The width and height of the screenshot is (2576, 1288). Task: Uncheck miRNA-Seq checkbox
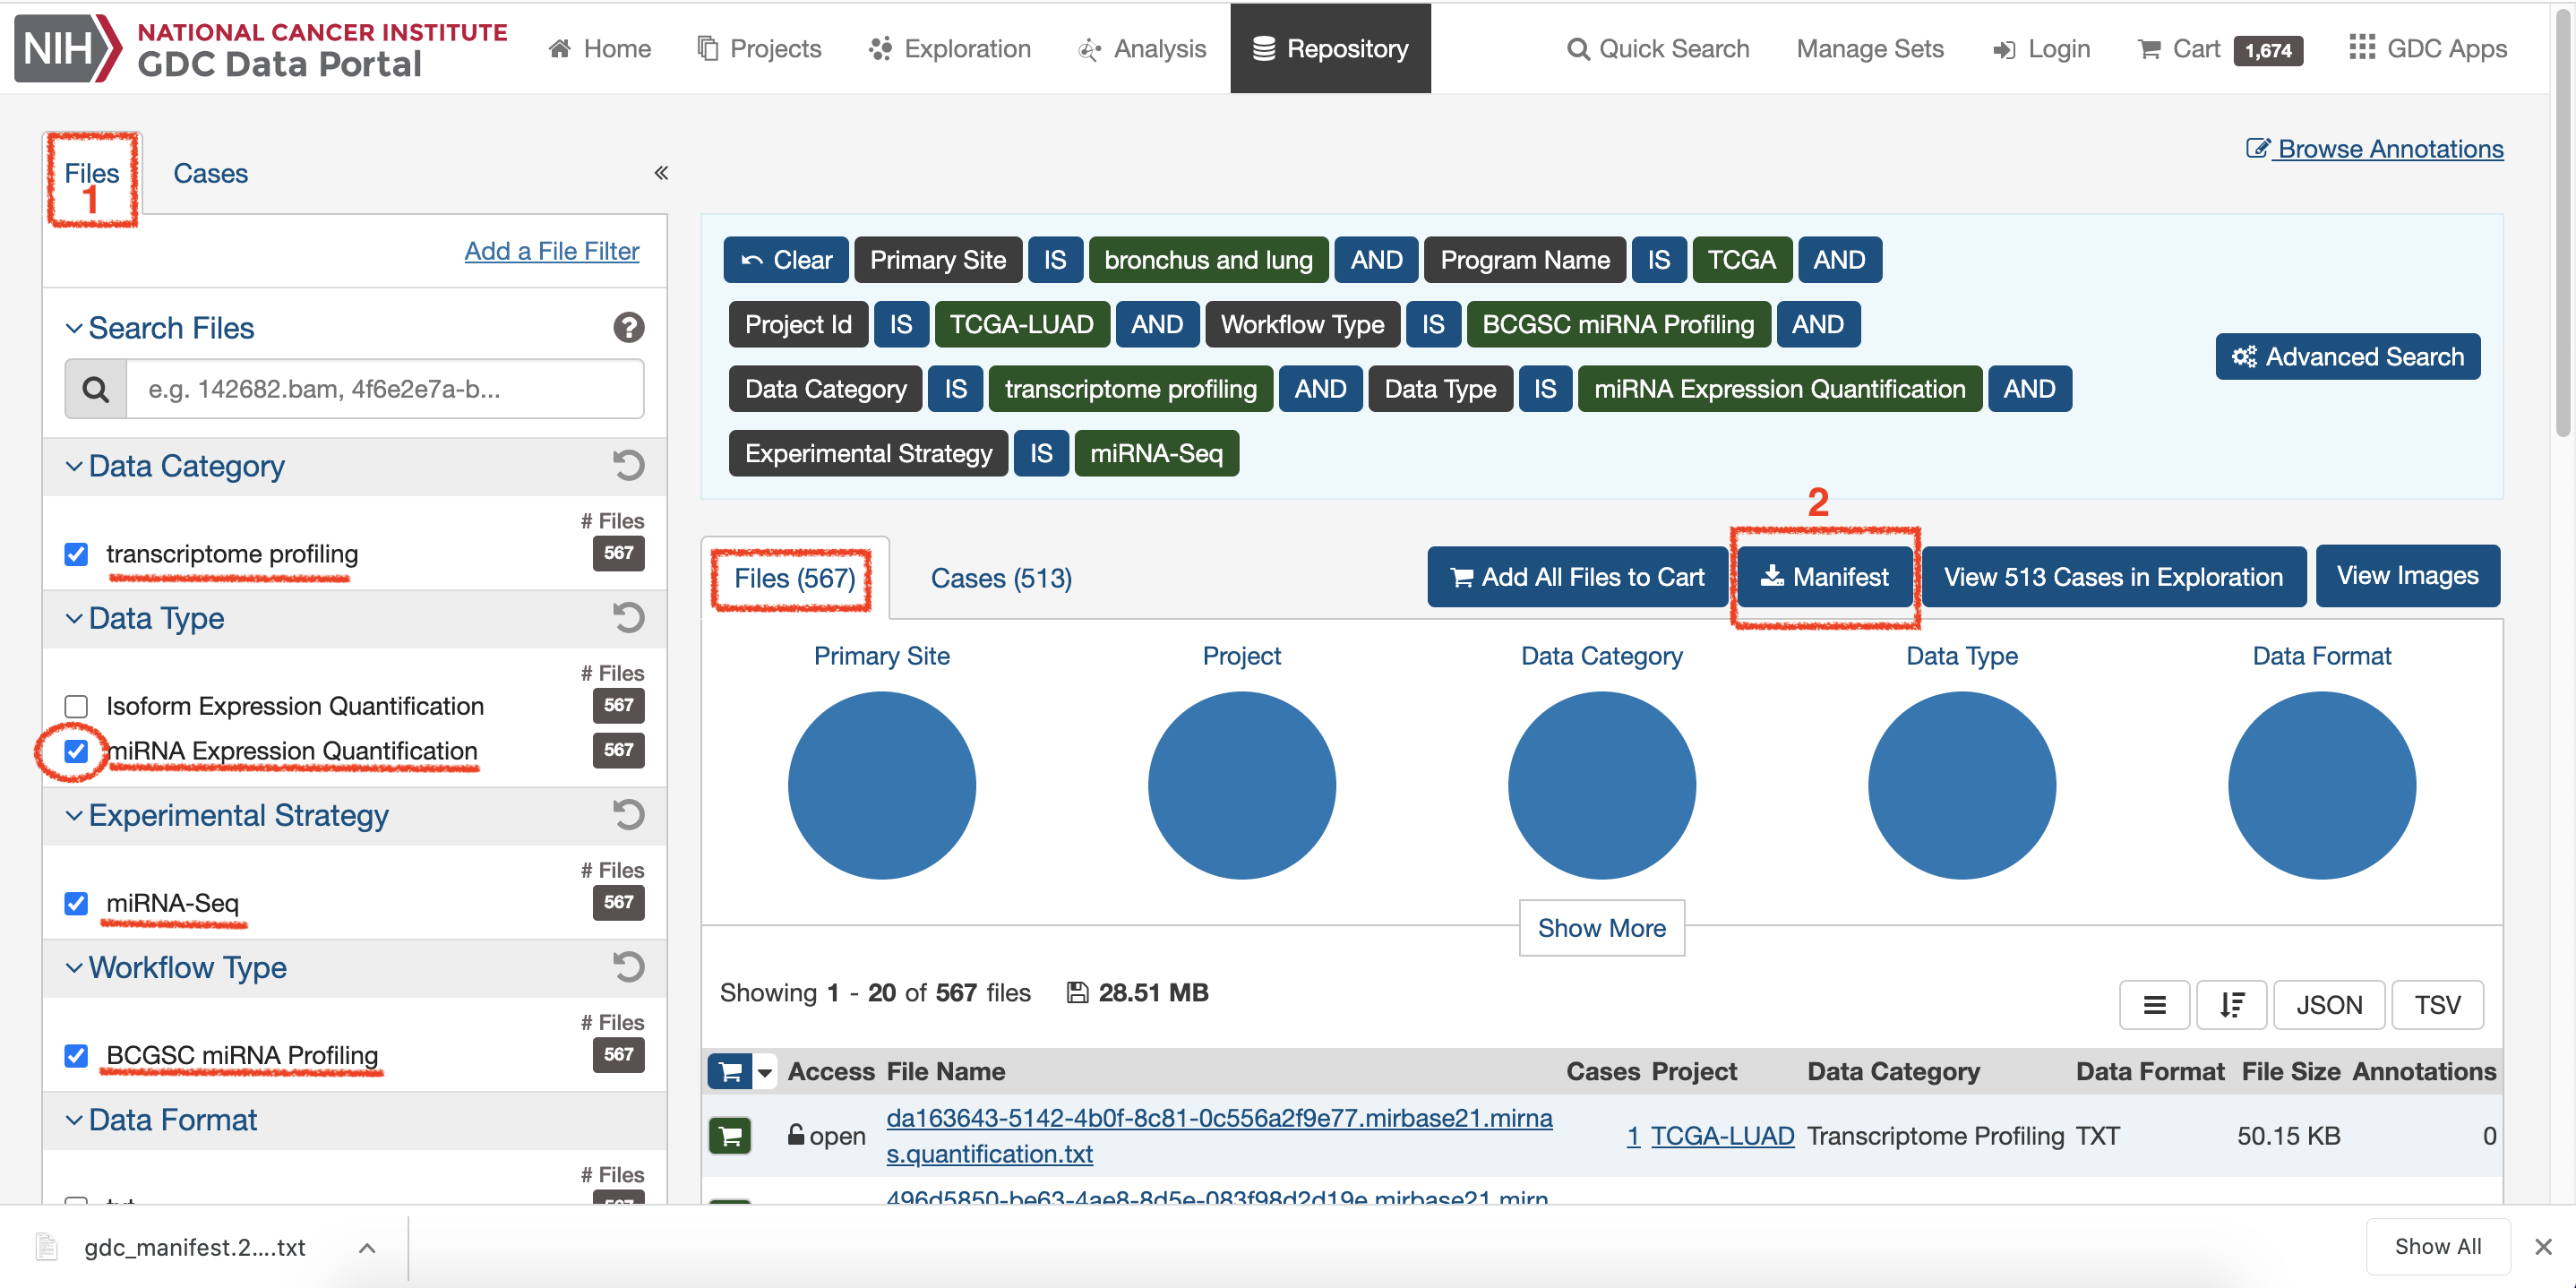(x=76, y=902)
